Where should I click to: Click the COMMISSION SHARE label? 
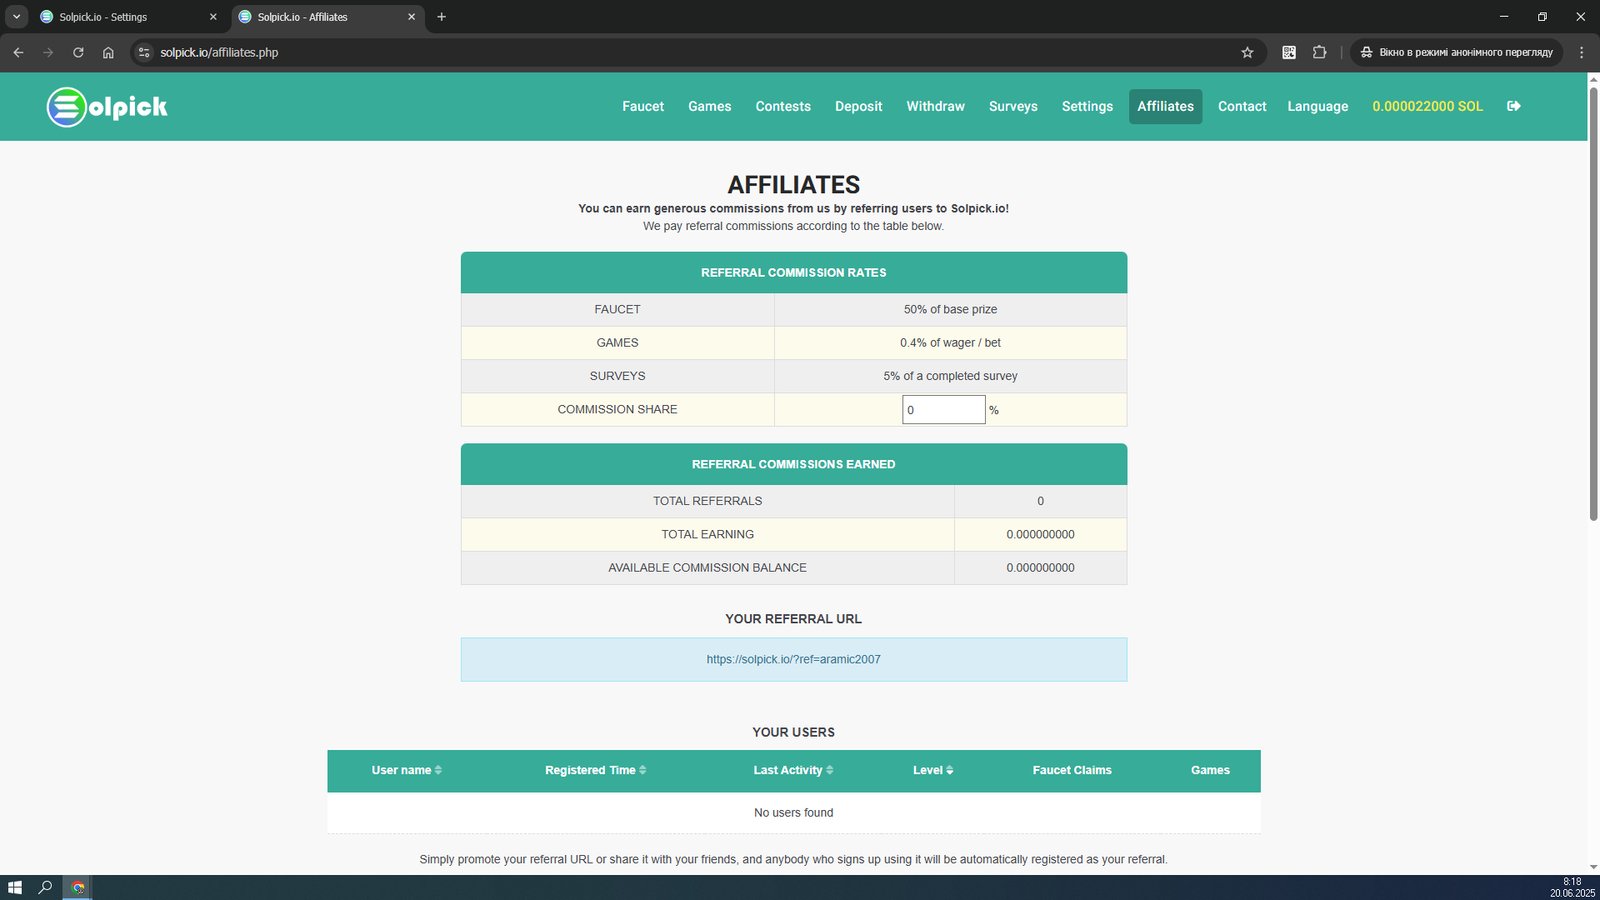(618, 410)
